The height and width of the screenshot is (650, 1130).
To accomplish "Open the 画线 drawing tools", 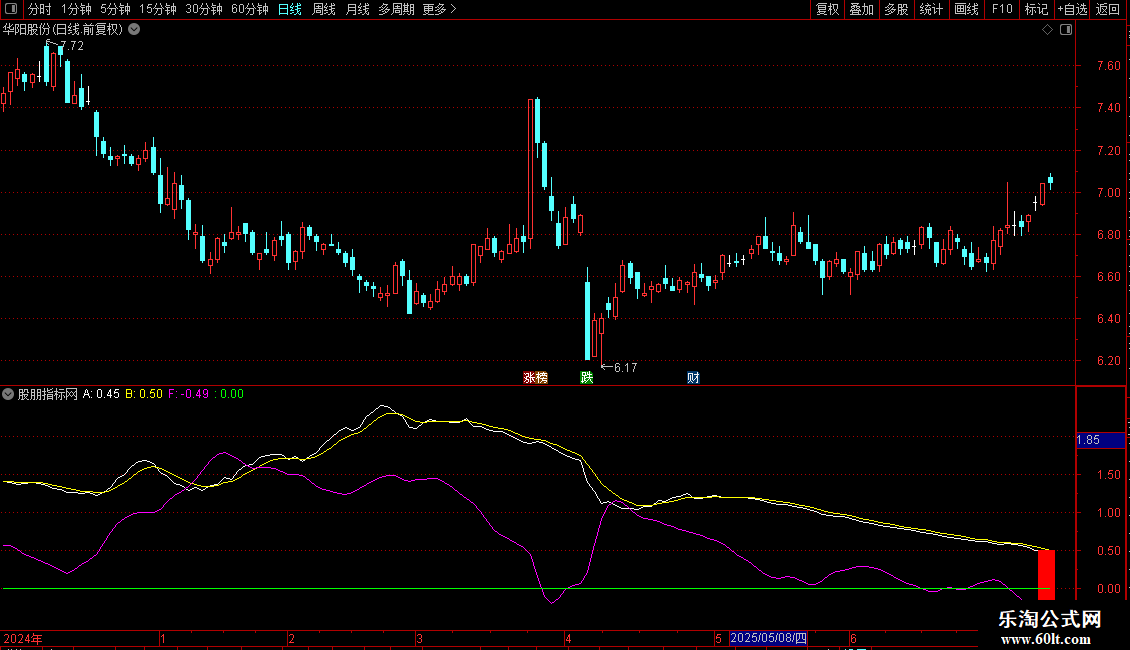I will tap(966, 9).
